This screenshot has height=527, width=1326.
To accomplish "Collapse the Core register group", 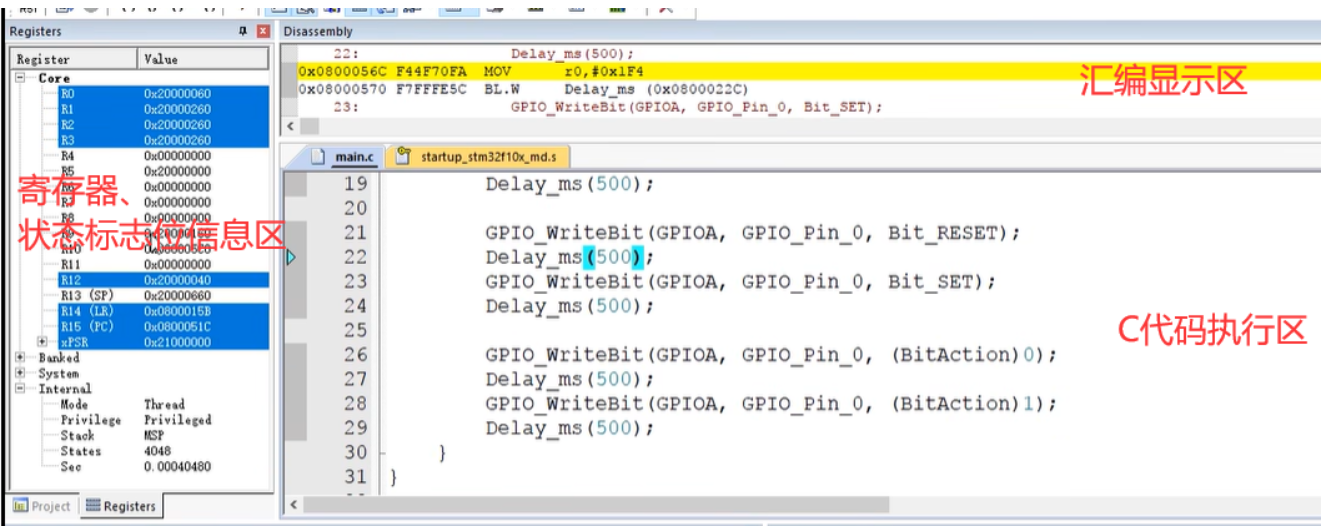I will point(20,78).
